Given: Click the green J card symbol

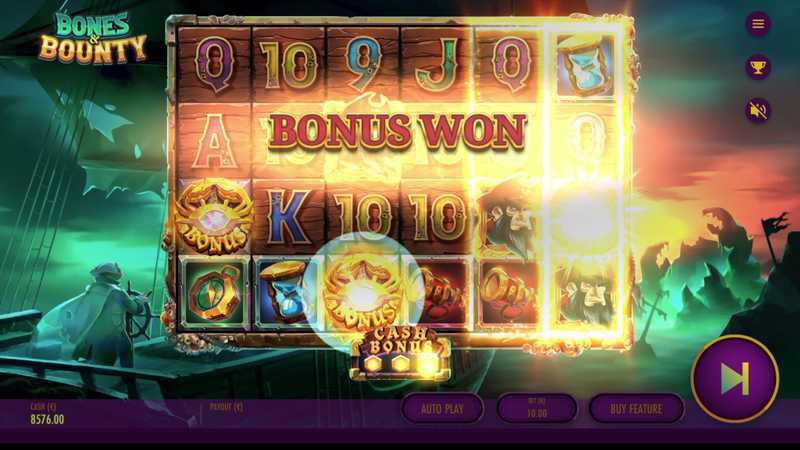Looking at the screenshot, I should (436, 64).
